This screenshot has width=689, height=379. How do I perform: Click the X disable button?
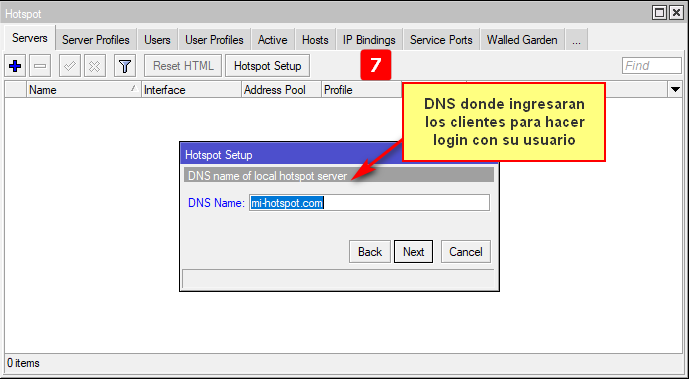[x=94, y=66]
